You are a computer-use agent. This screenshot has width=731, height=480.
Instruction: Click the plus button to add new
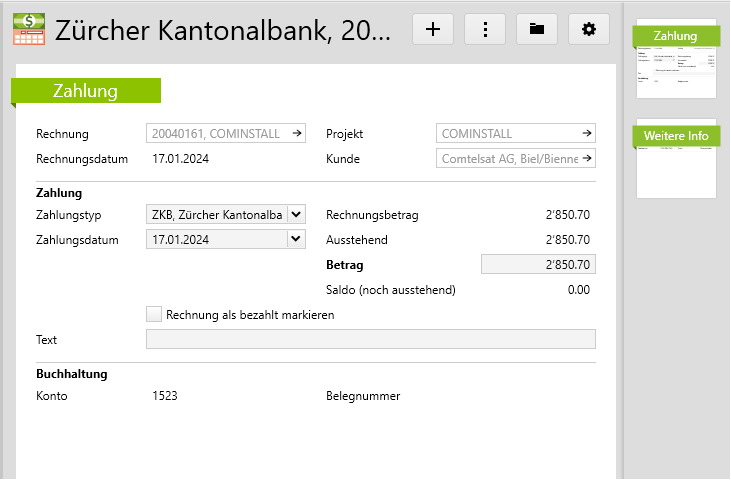tap(433, 29)
